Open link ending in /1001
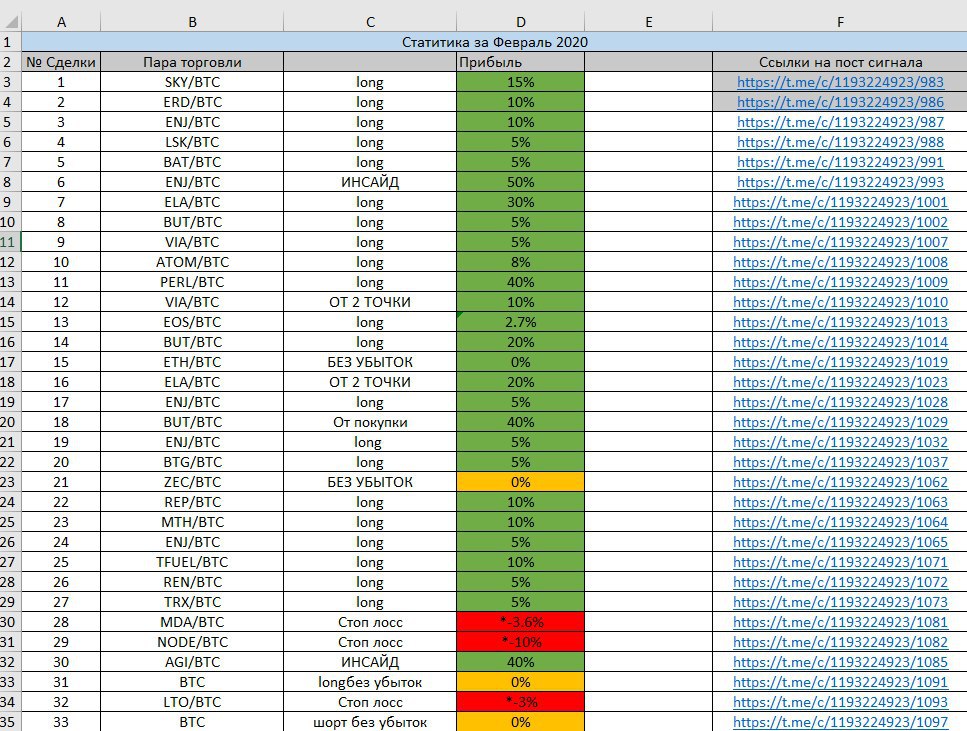 (x=840, y=202)
